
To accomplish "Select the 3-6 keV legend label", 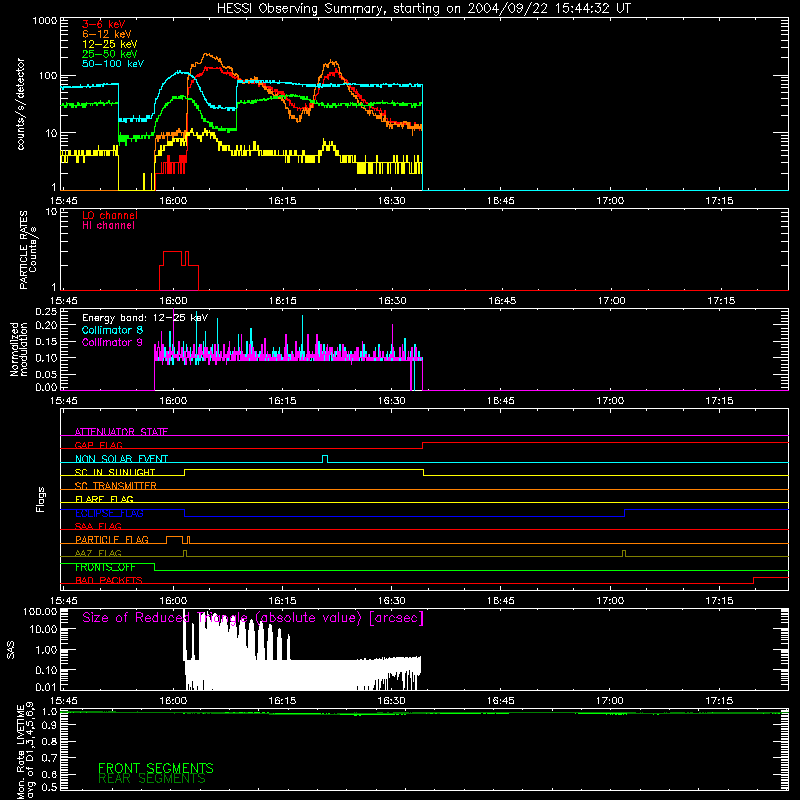I will click(x=104, y=24).
